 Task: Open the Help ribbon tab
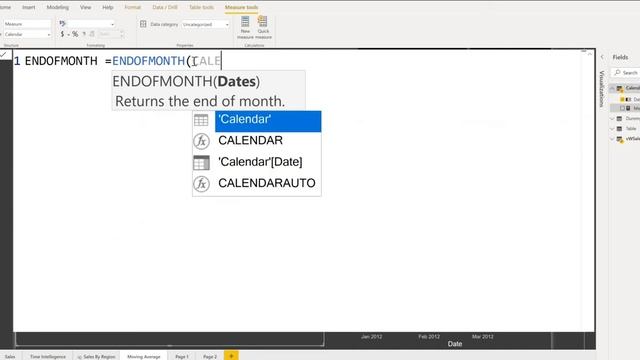[108, 7]
